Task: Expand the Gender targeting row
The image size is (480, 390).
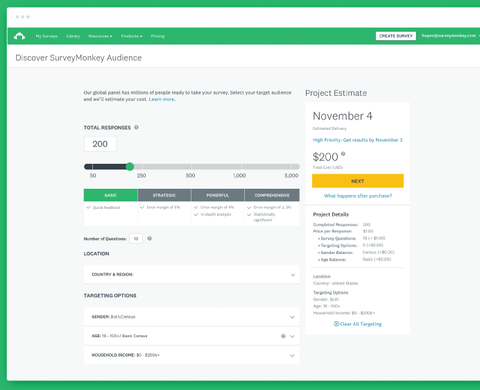Action: (x=192, y=317)
